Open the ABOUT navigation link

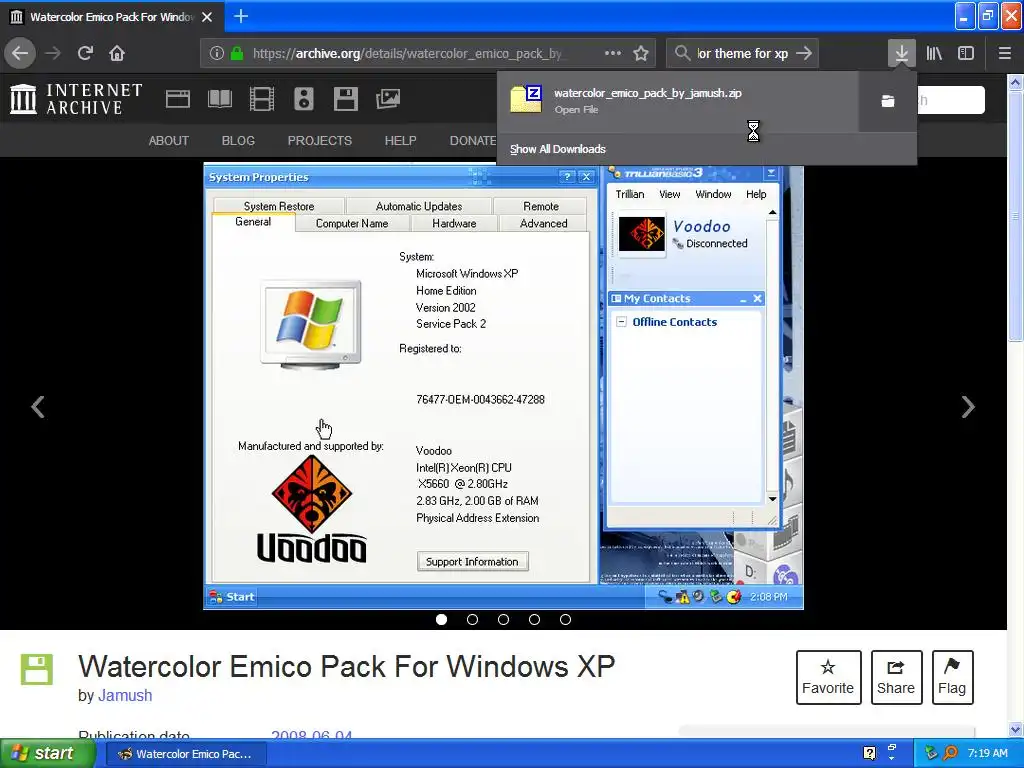click(x=168, y=141)
